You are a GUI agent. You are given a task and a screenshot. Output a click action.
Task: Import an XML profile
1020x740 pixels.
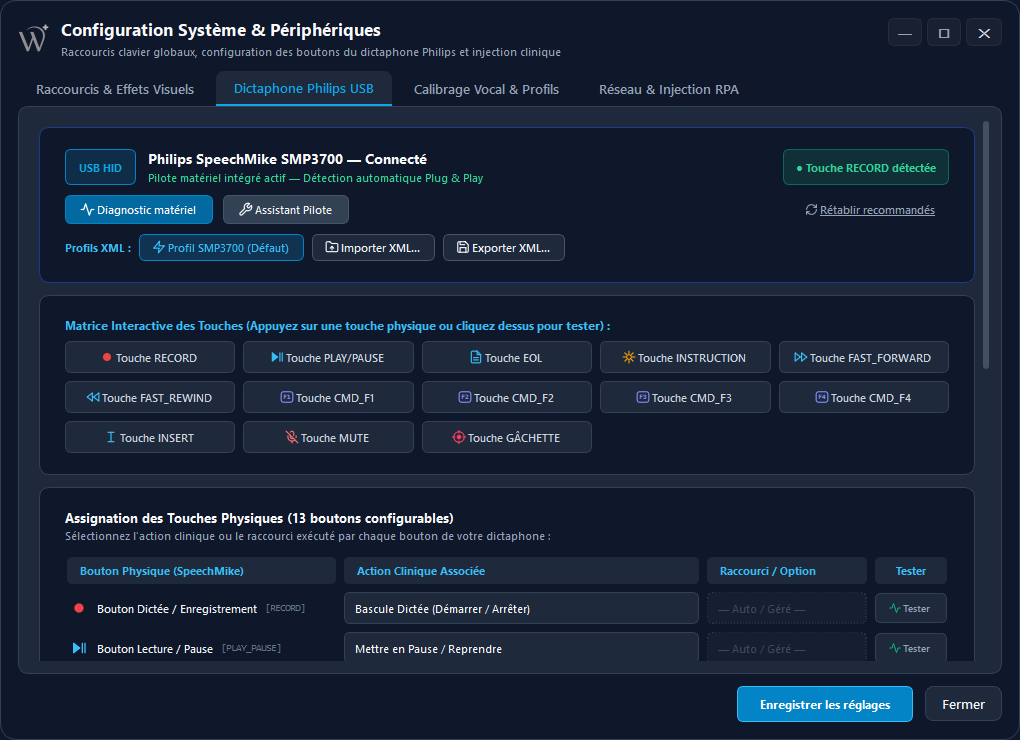click(373, 248)
